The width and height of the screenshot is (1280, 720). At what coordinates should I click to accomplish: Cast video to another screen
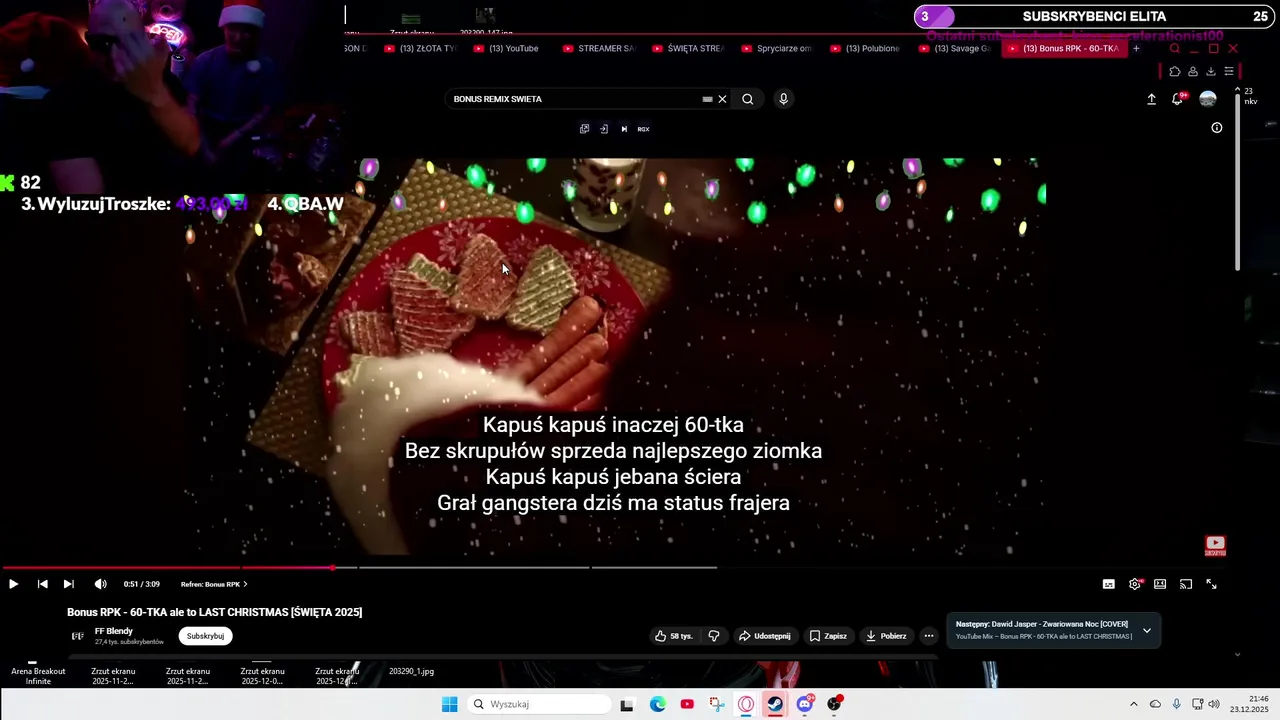[1186, 584]
